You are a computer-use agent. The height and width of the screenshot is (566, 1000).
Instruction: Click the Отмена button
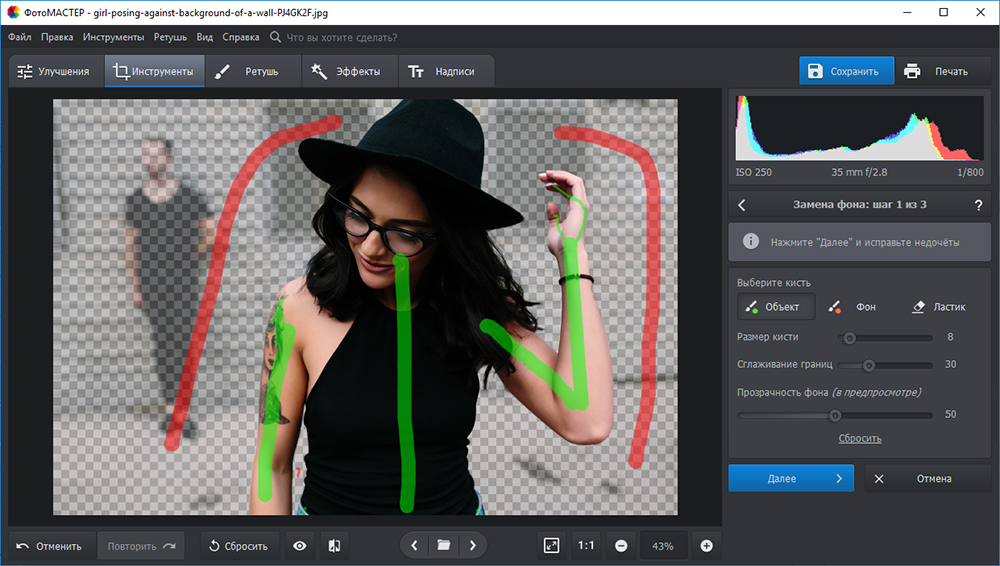928,479
